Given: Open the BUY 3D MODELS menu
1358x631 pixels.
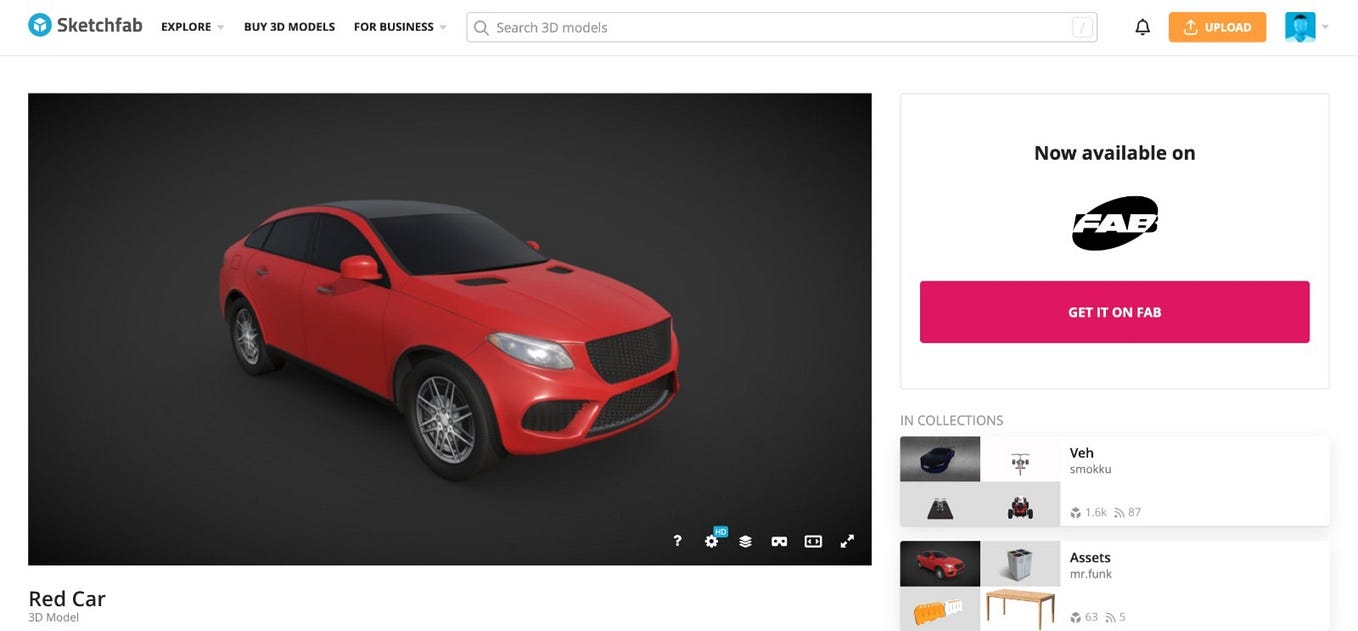Looking at the screenshot, I should [289, 27].
